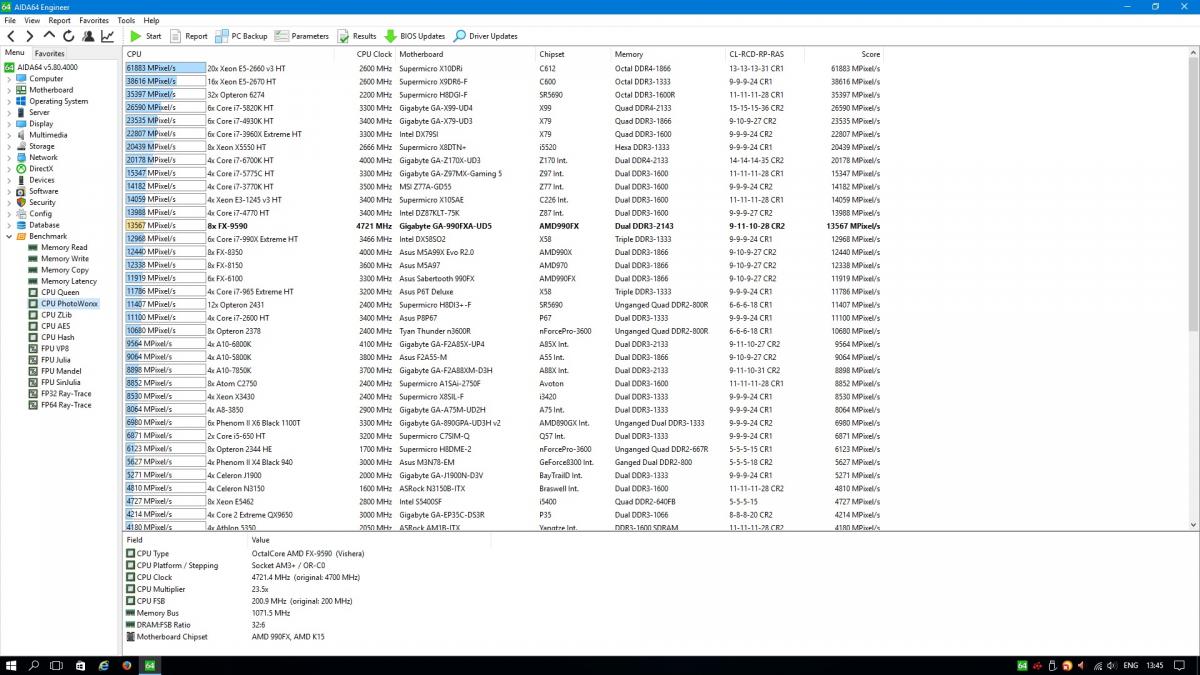Go forward using the right arrow
The height and width of the screenshot is (675, 1200).
tap(29, 36)
